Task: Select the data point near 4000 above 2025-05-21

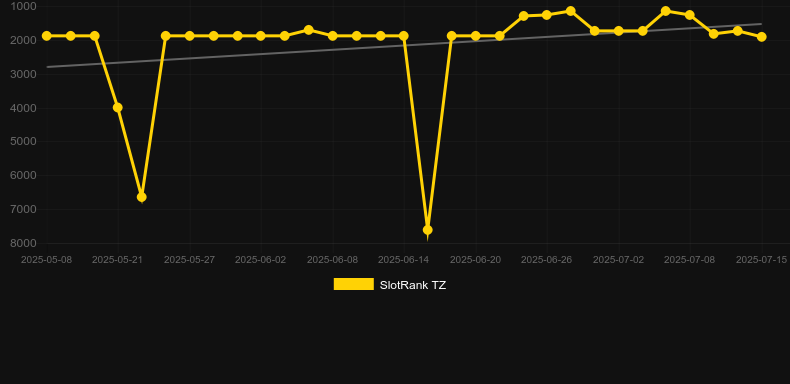Action: coord(117,107)
